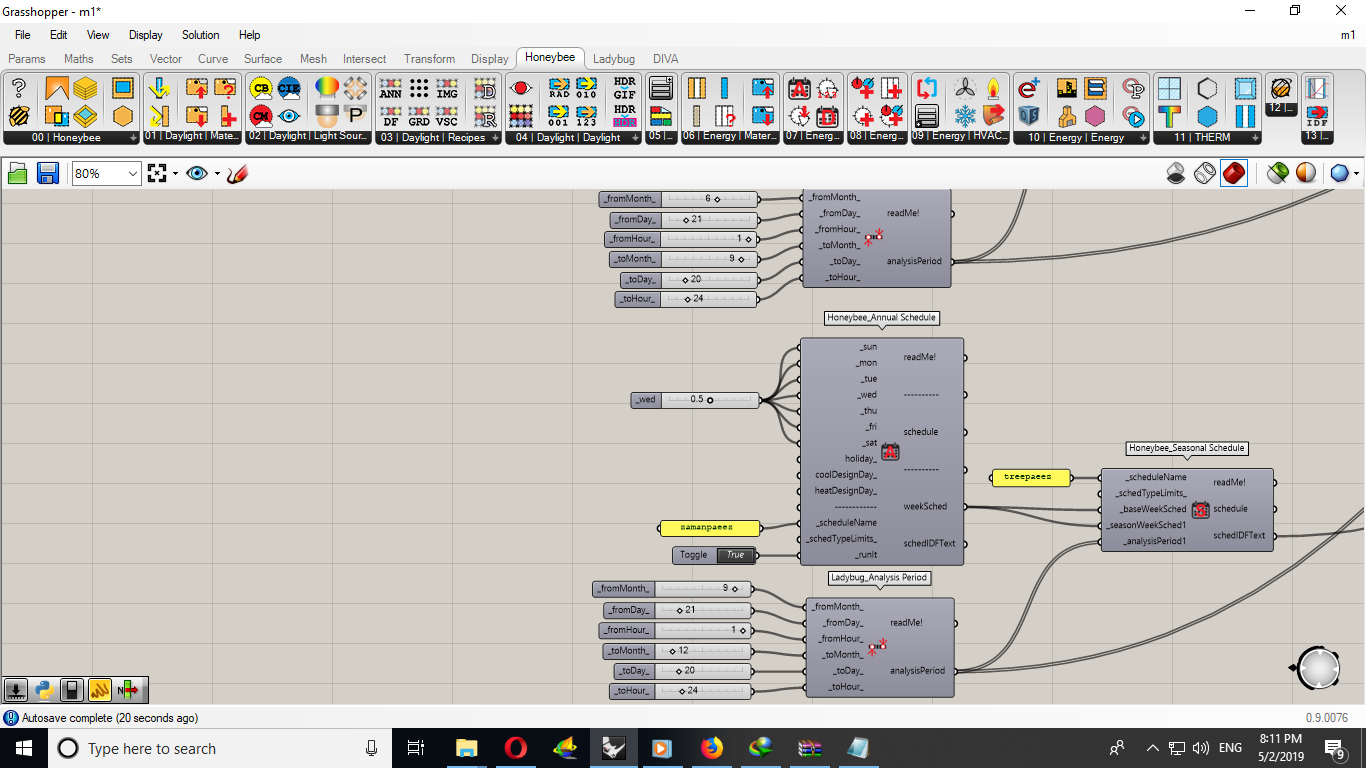Open the named views eye dropdown arrow
Screen dimensions: 1366x768
(217, 174)
